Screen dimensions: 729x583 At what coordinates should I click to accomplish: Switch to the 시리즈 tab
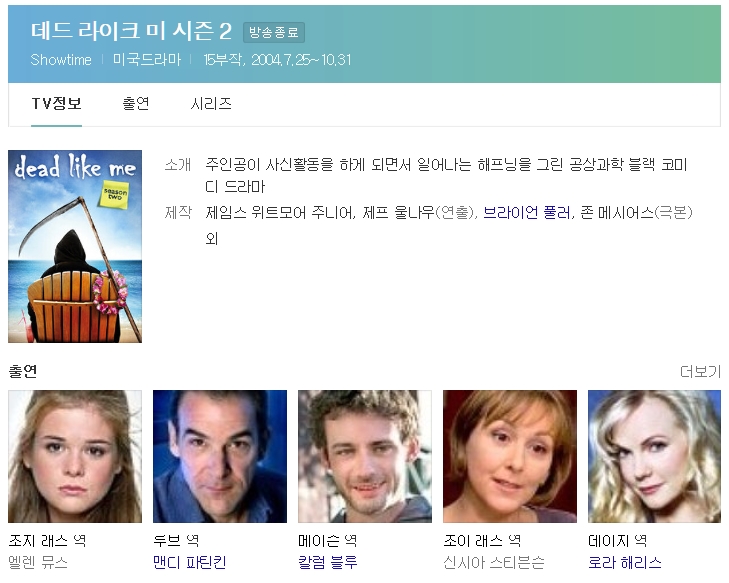click(211, 103)
